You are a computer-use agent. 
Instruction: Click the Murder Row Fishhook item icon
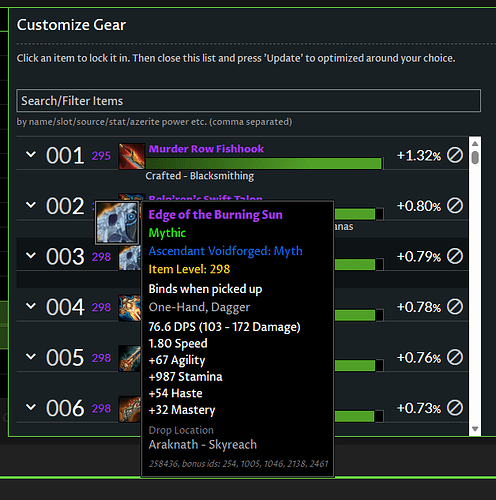click(x=132, y=156)
